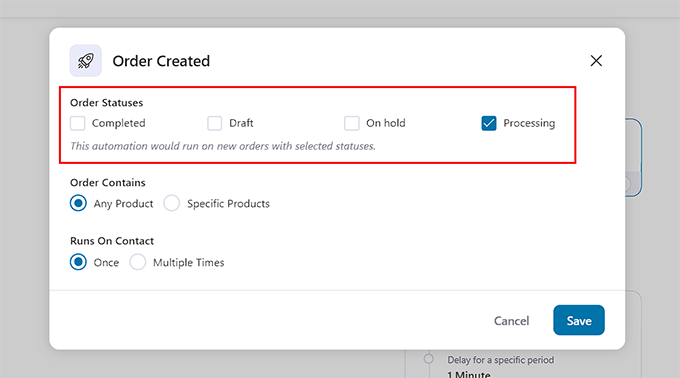The image size is (680, 378).
Task: Click the Order Statuses heading
Action: 107,103
